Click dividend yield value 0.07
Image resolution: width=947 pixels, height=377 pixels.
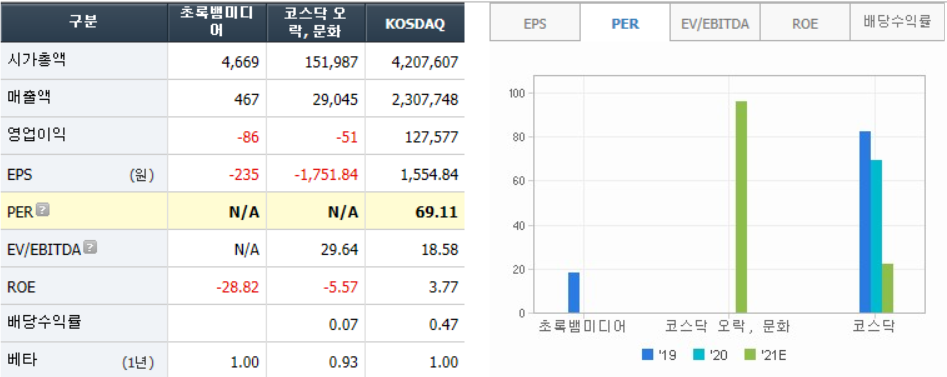[x=345, y=324]
